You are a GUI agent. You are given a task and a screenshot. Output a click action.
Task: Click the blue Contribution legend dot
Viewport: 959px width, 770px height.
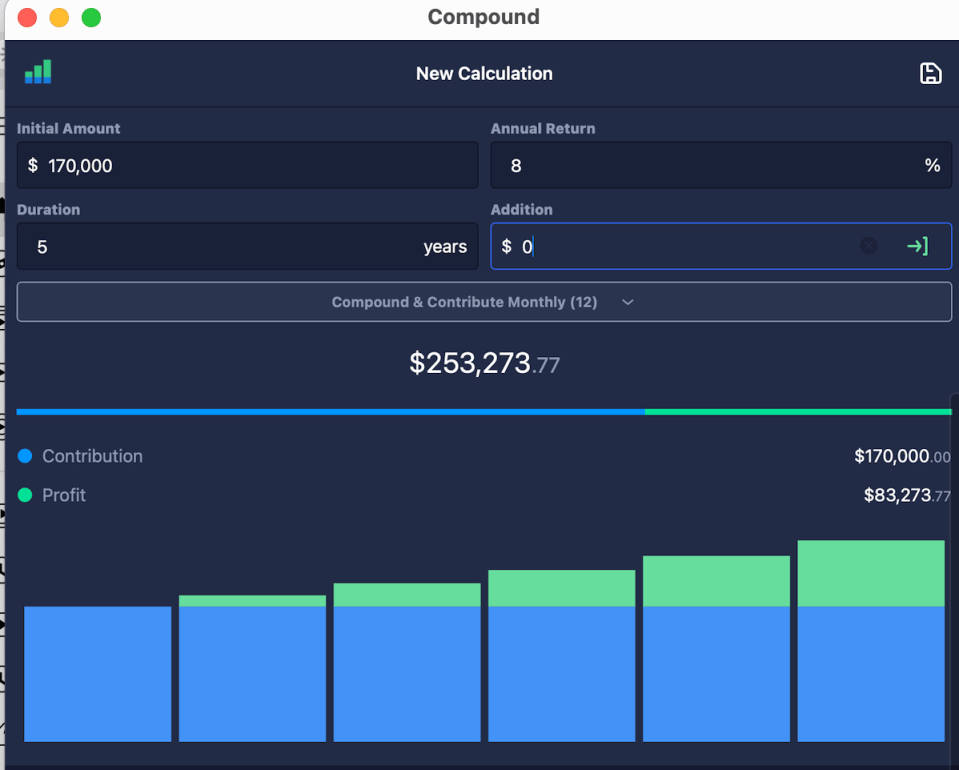point(25,456)
